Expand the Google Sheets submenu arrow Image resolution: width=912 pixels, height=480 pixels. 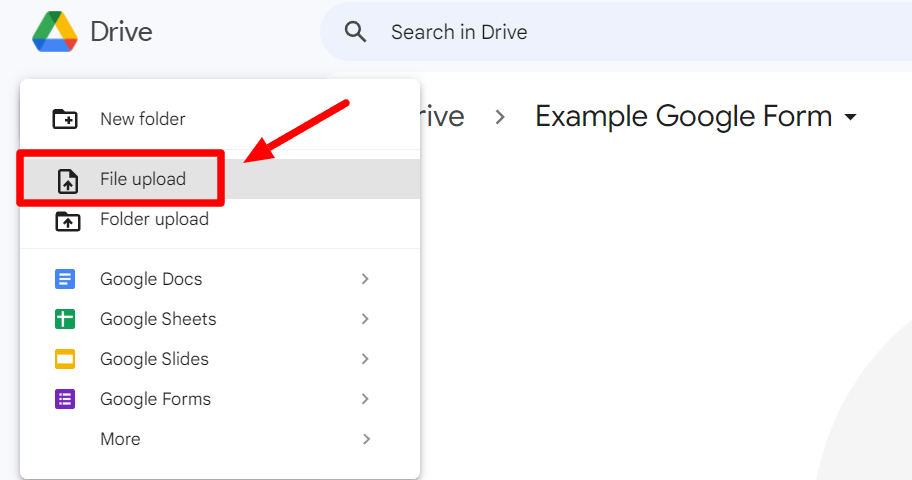click(x=365, y=319)
